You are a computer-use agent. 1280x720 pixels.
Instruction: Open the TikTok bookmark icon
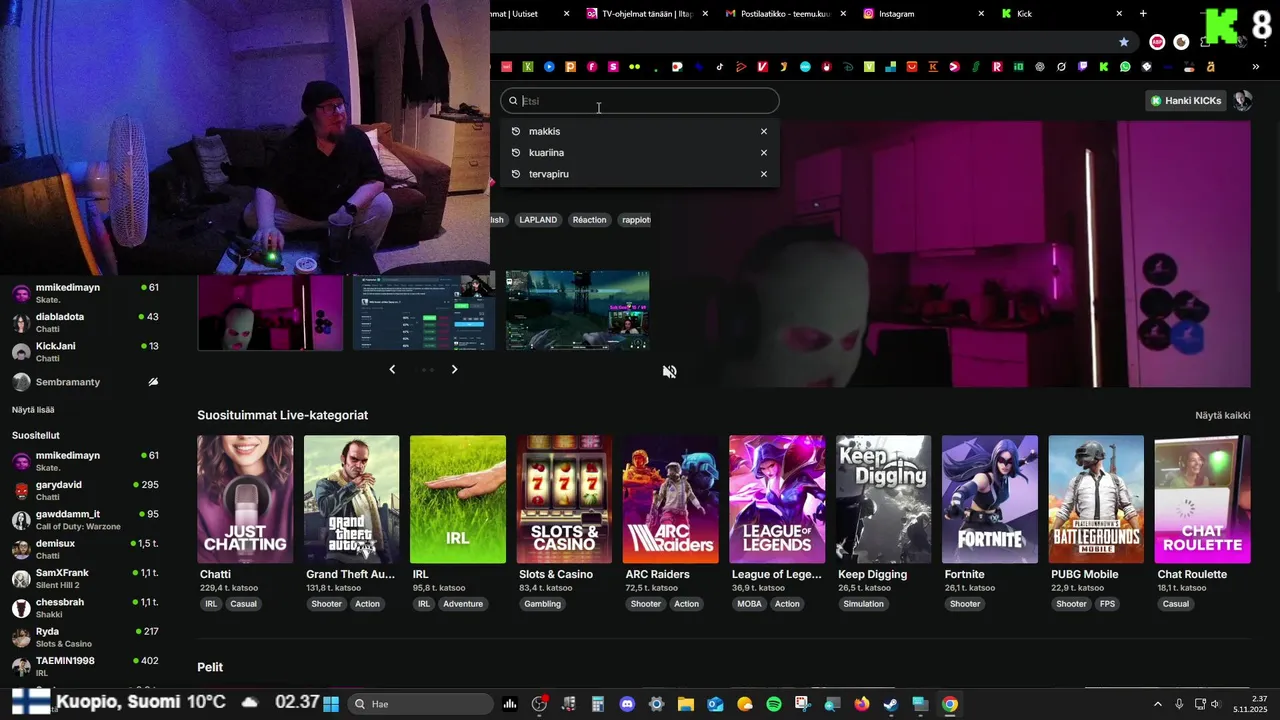pyautogui.click(x=719, y=67)
